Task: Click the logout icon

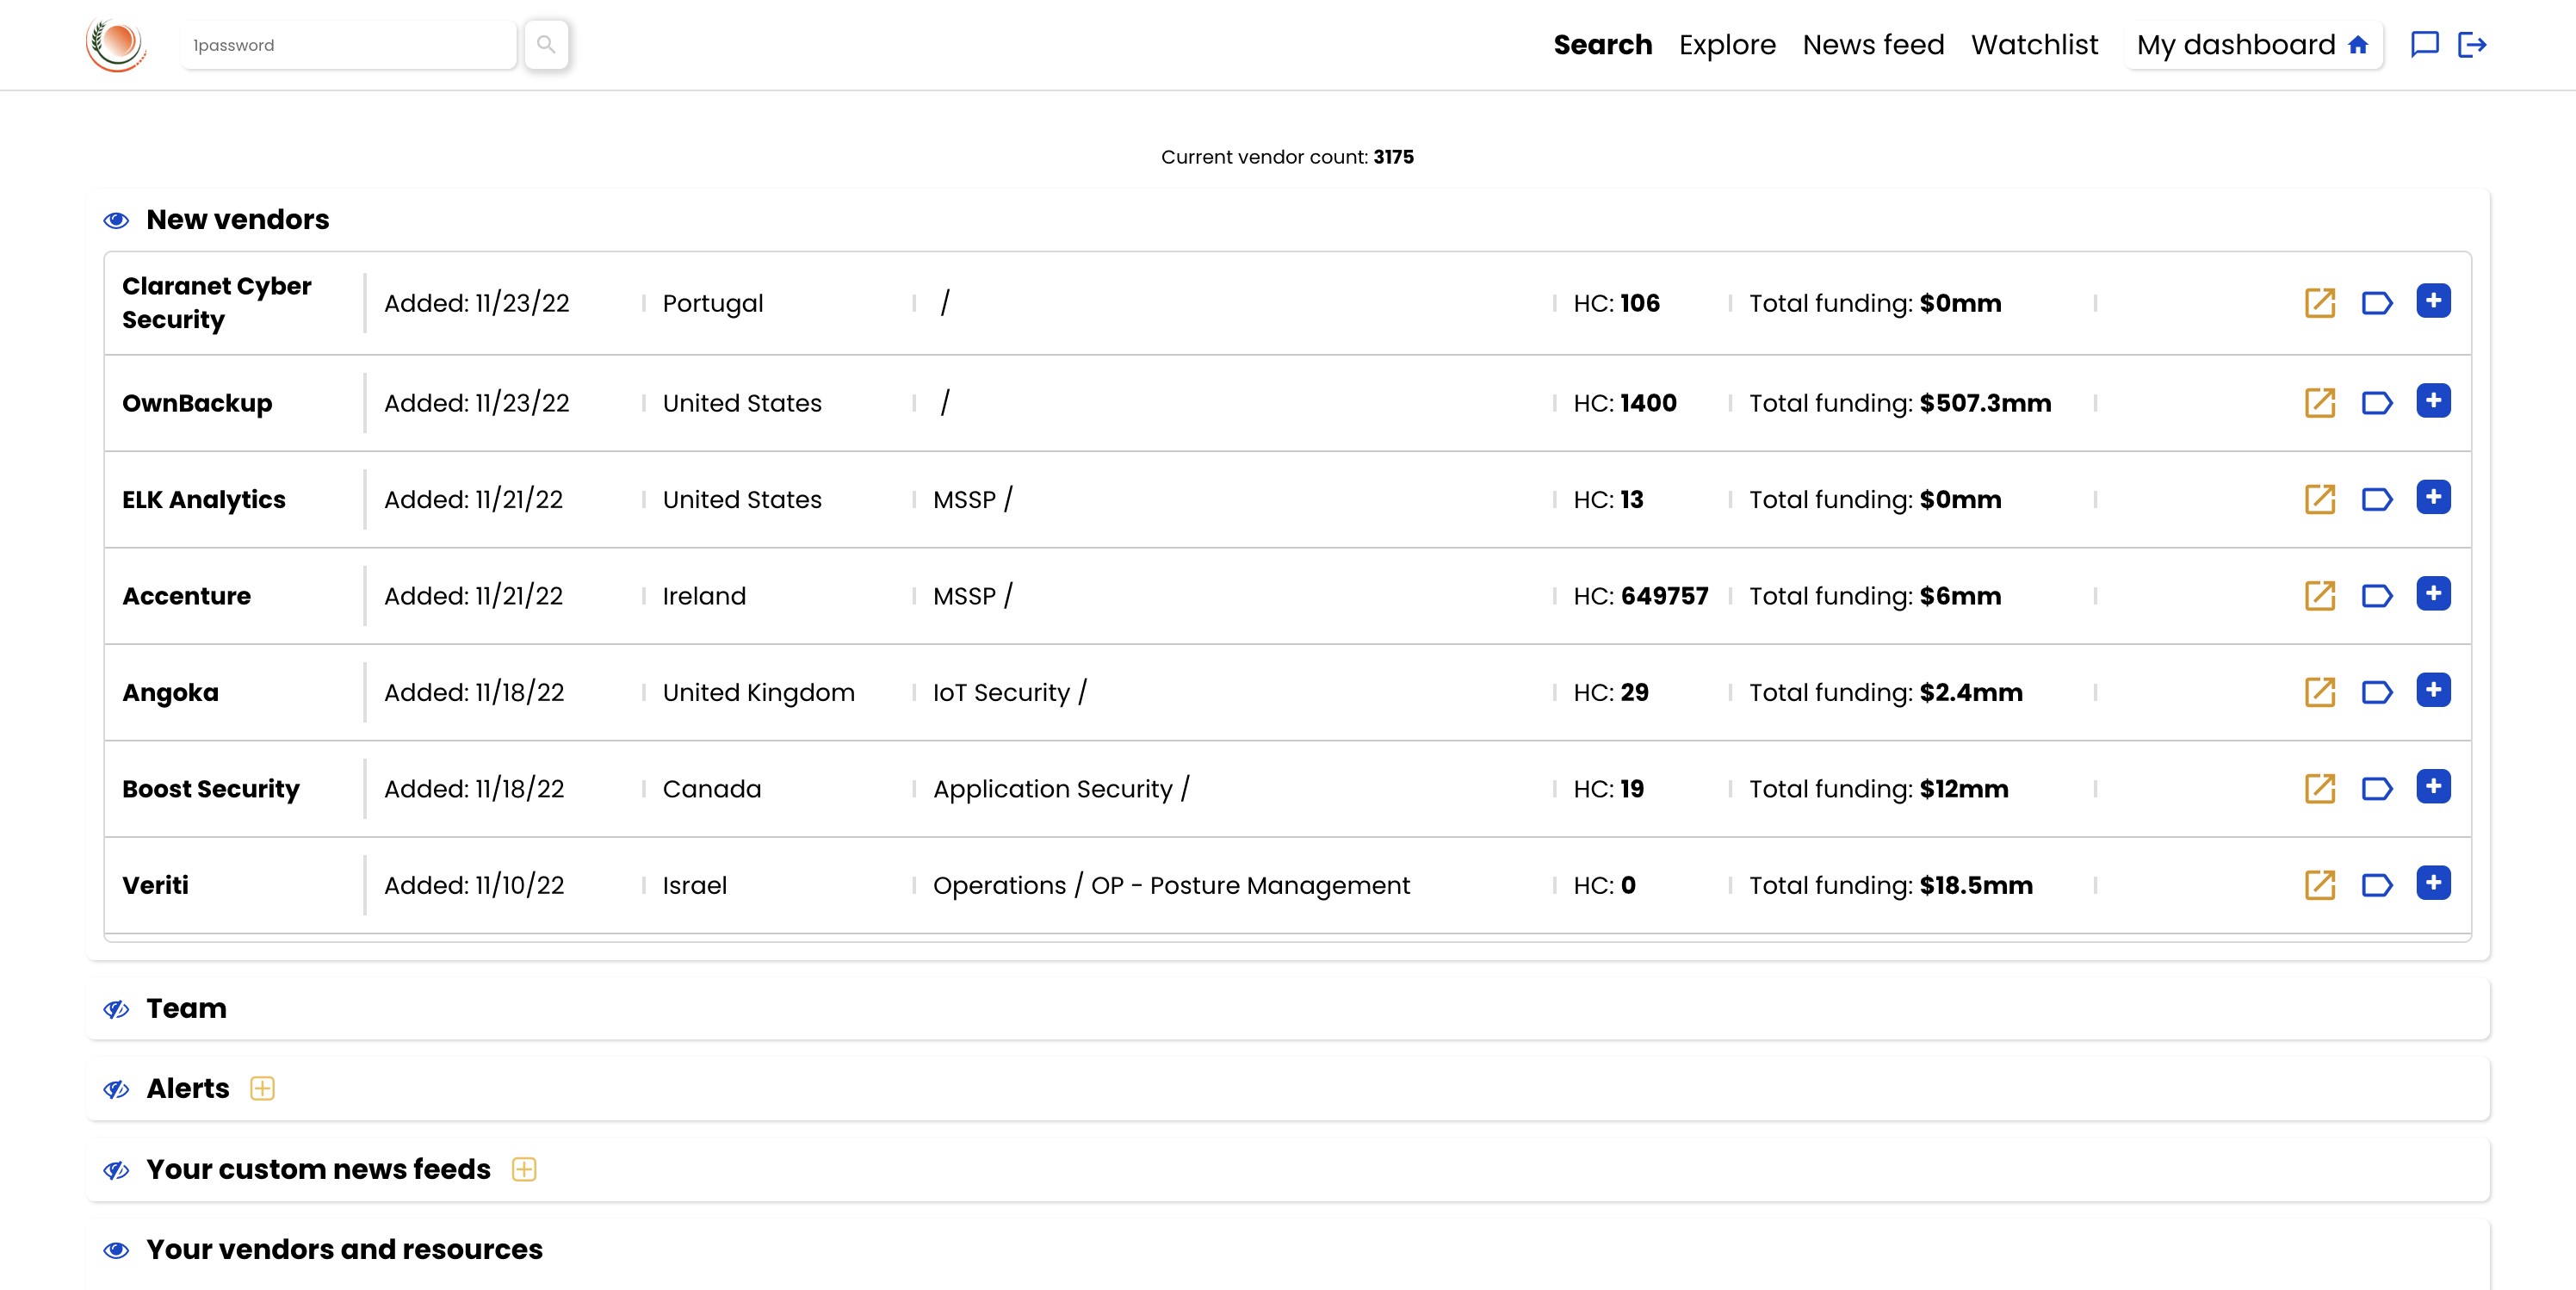Action: click(x=2472, y=45)
